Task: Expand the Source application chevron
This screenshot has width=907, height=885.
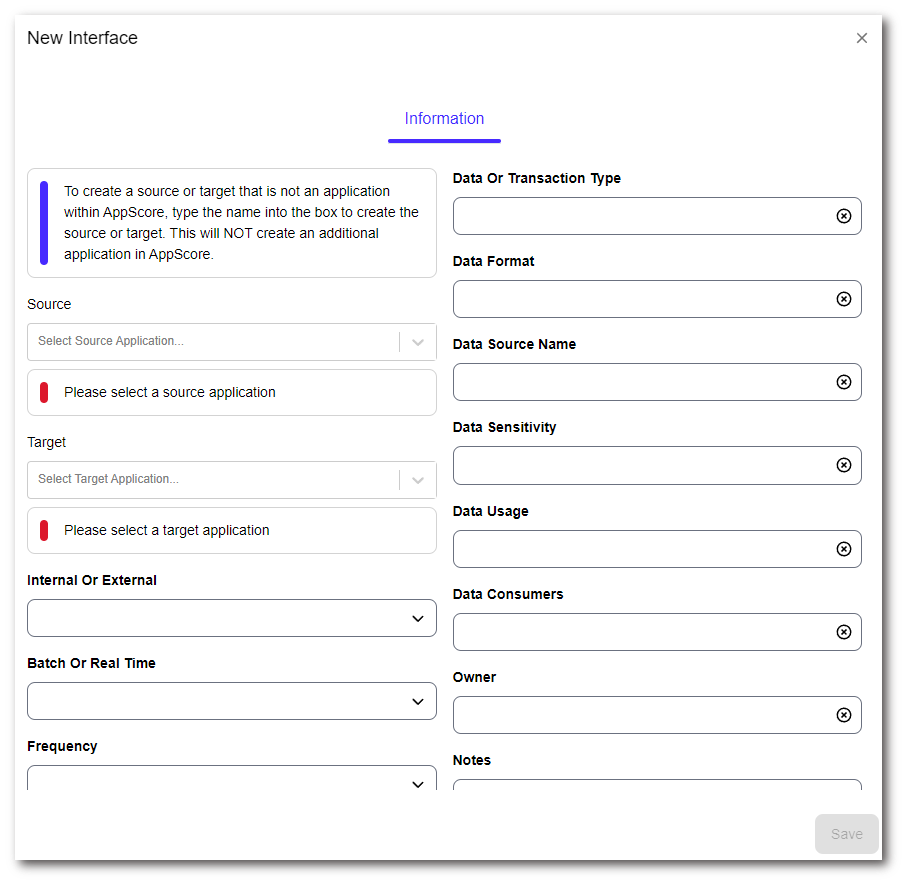Action: click(x=418, y=342)
